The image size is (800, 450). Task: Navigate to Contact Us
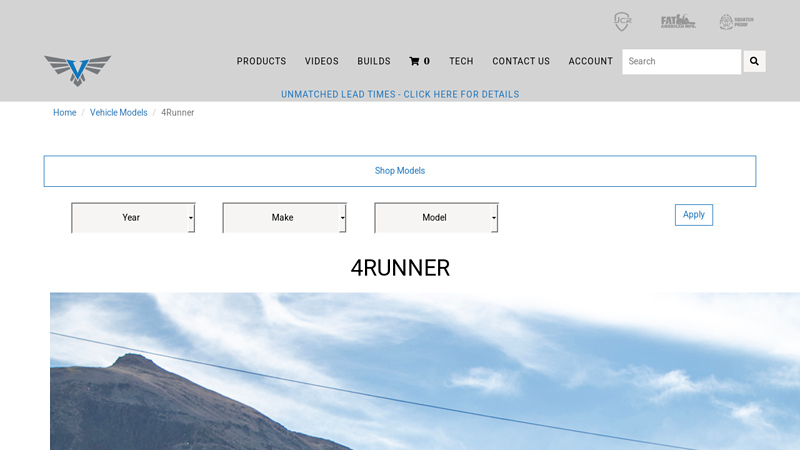(521, 61)
